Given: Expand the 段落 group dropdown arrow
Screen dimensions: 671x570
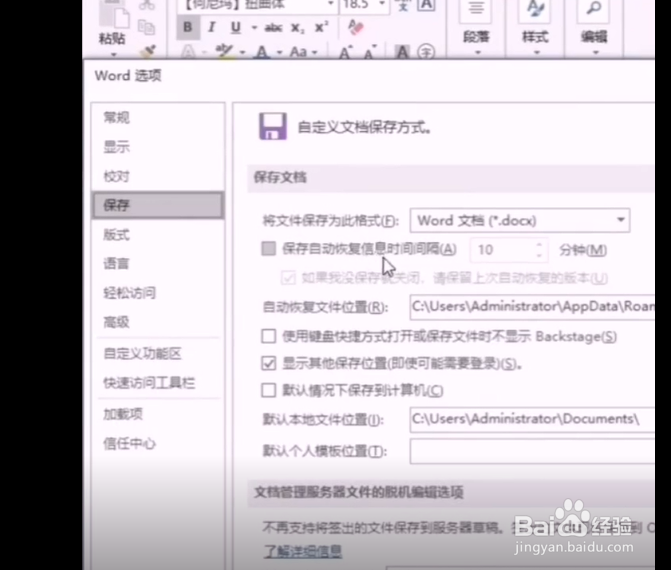Looking at the screenshot, I should click(x=478, y=53).
